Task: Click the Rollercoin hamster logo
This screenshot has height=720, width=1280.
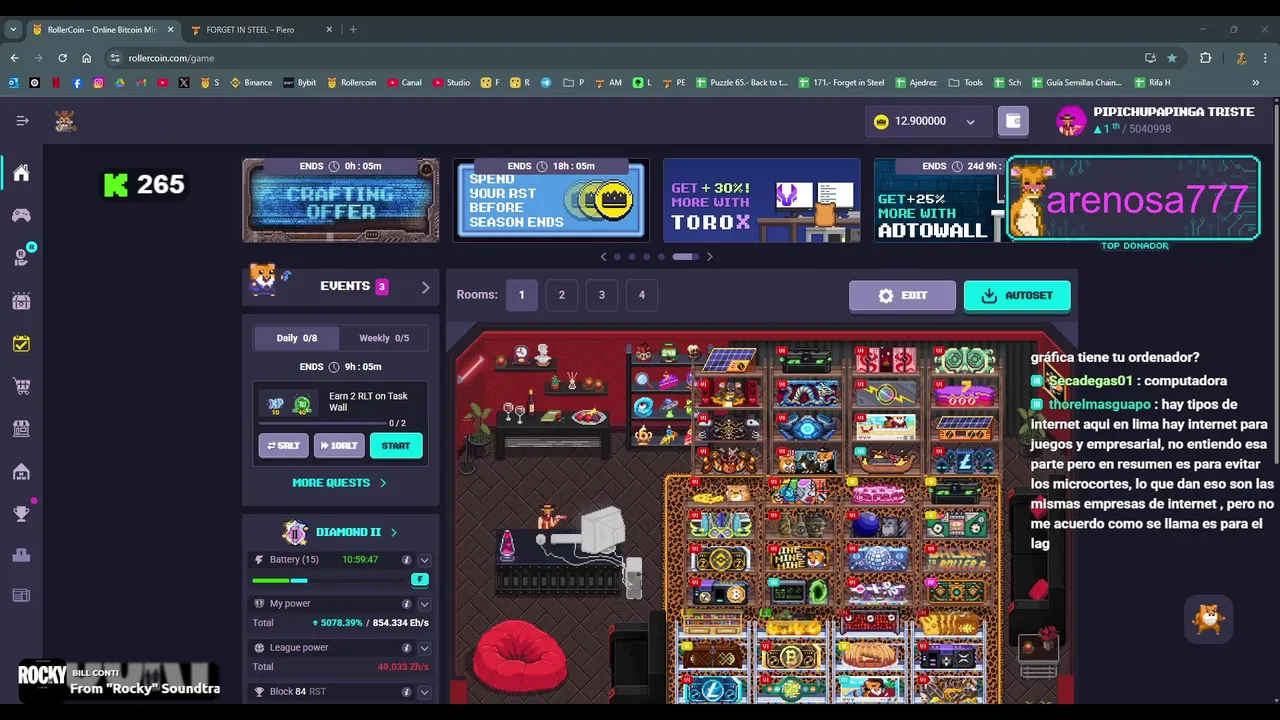Action: point(65,121)
